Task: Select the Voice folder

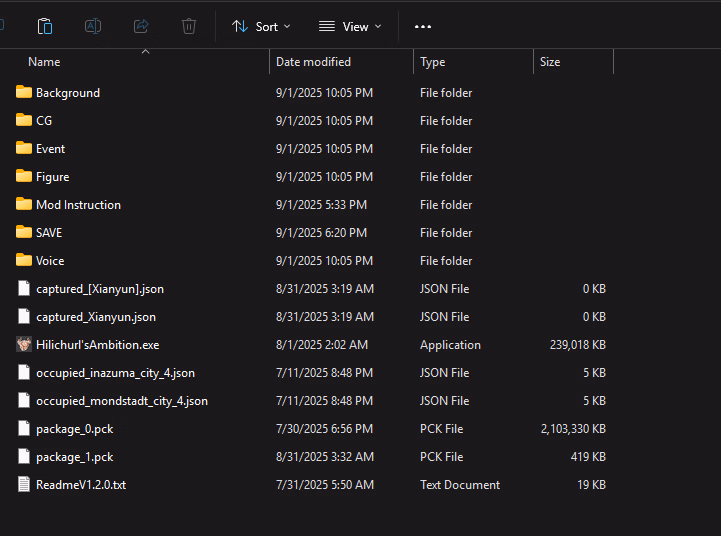Action: coord(50,261)
